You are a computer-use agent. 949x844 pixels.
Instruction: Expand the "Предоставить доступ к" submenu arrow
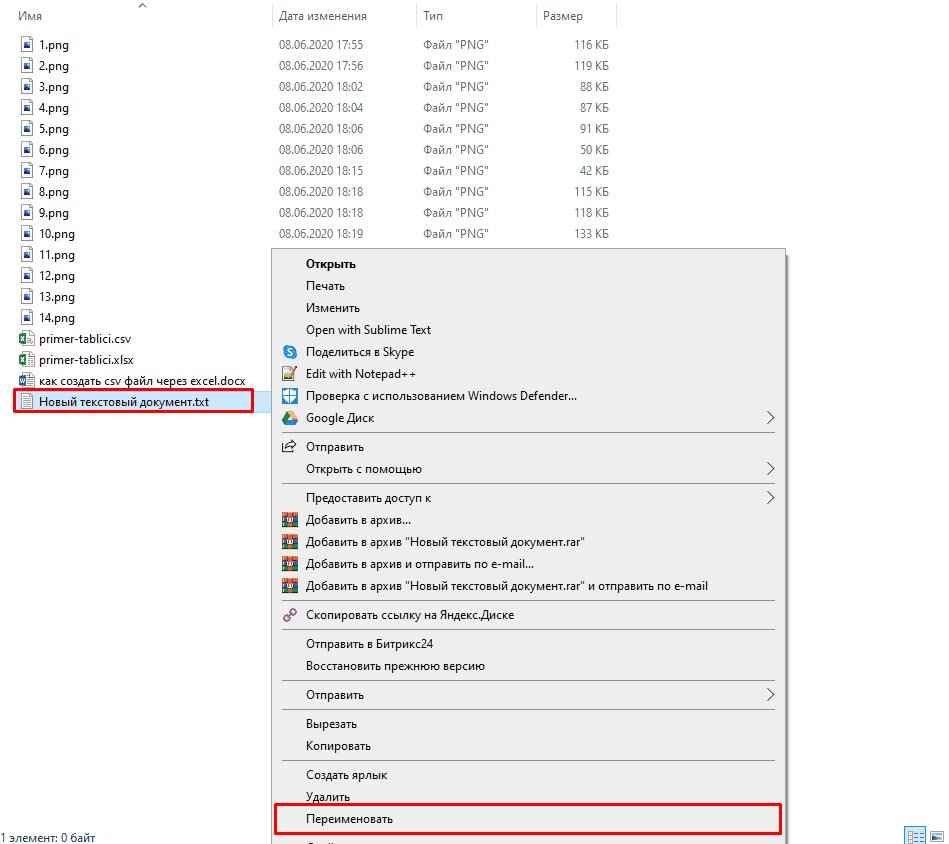[770, 497]
